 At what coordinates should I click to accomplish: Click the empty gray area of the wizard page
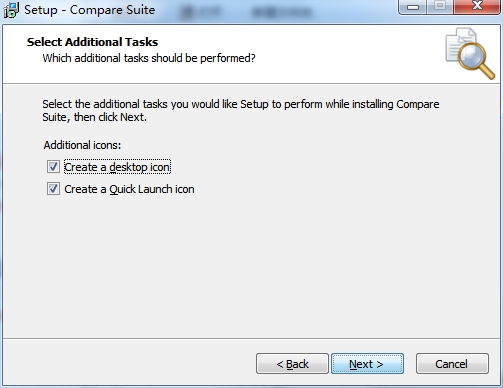point(251,267)
